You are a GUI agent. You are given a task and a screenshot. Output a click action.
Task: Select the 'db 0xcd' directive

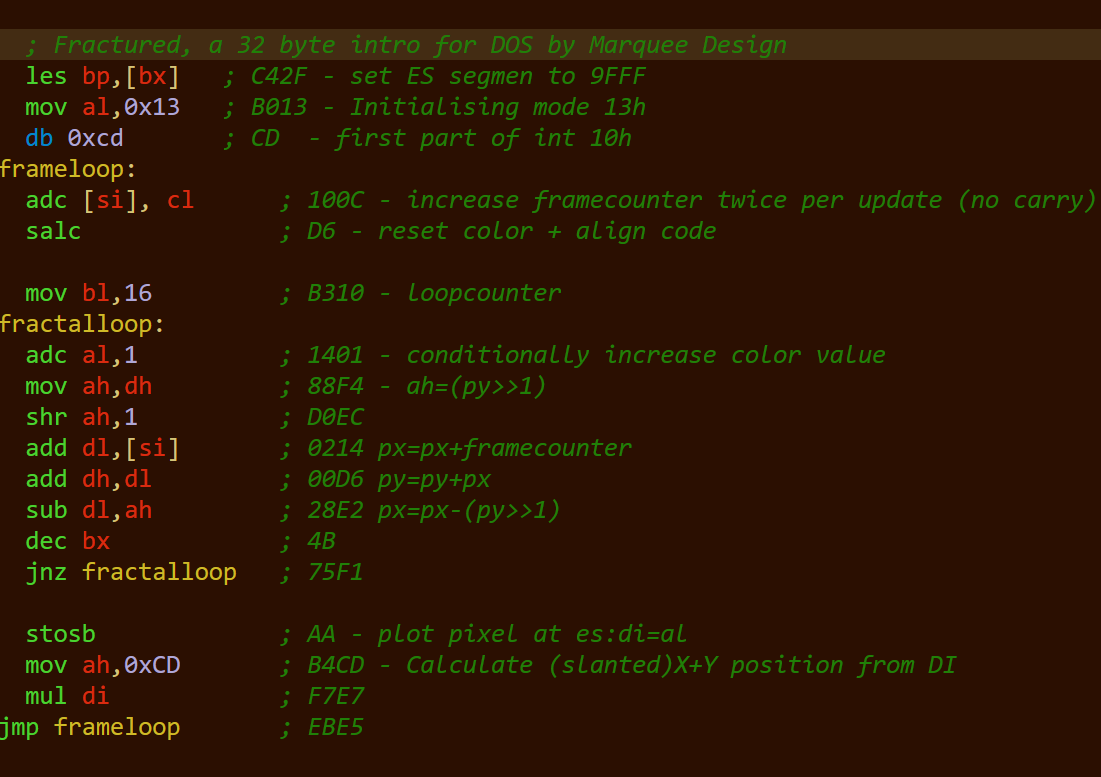point(75,138)
